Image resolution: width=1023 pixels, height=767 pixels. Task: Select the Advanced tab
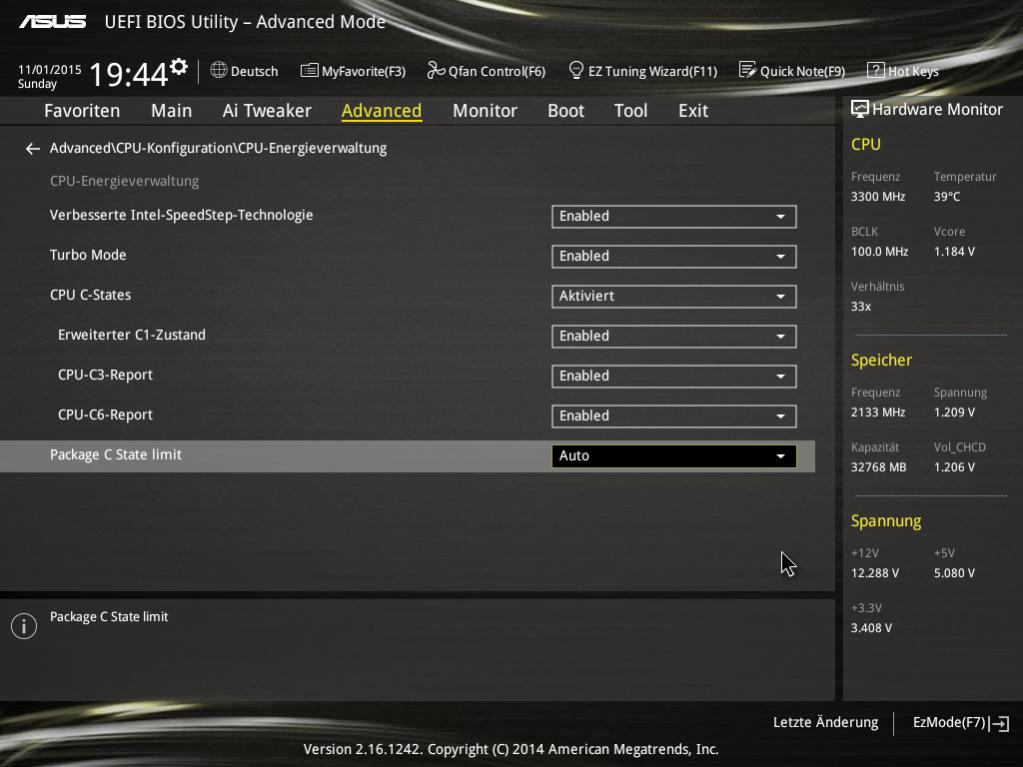pos(382,111)
